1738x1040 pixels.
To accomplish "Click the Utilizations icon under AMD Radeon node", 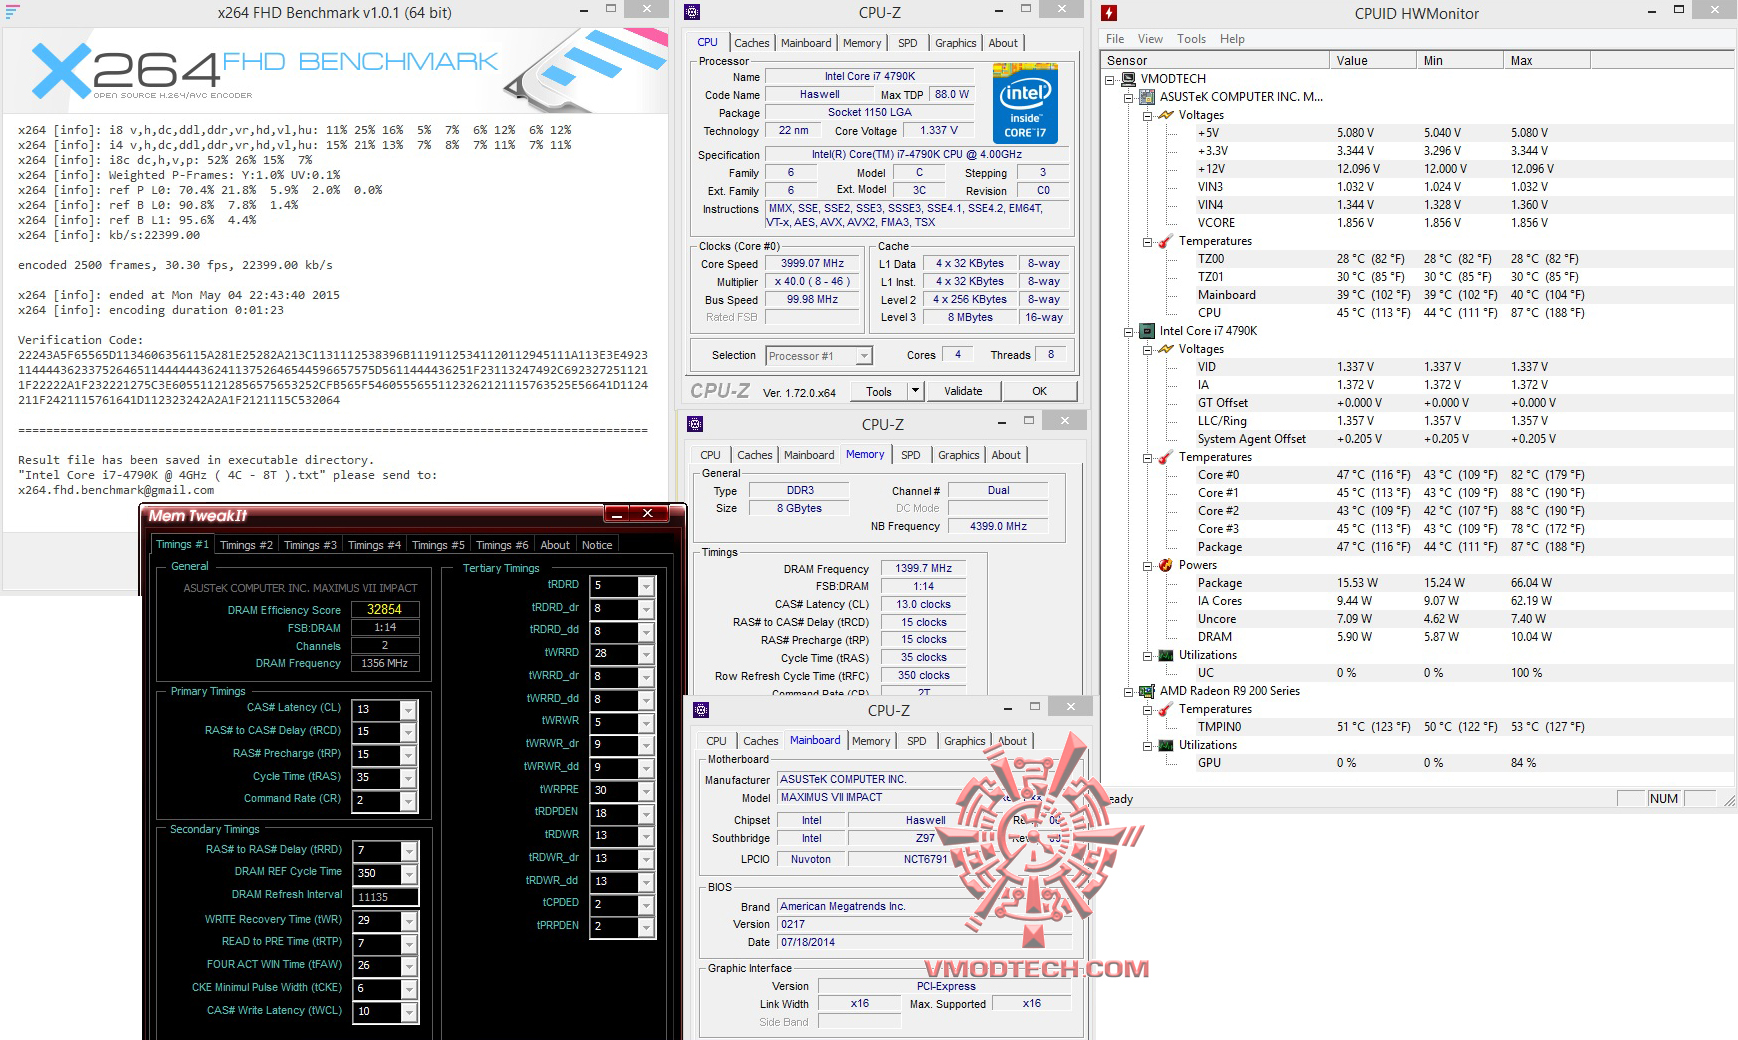I will pos(1165,745).
